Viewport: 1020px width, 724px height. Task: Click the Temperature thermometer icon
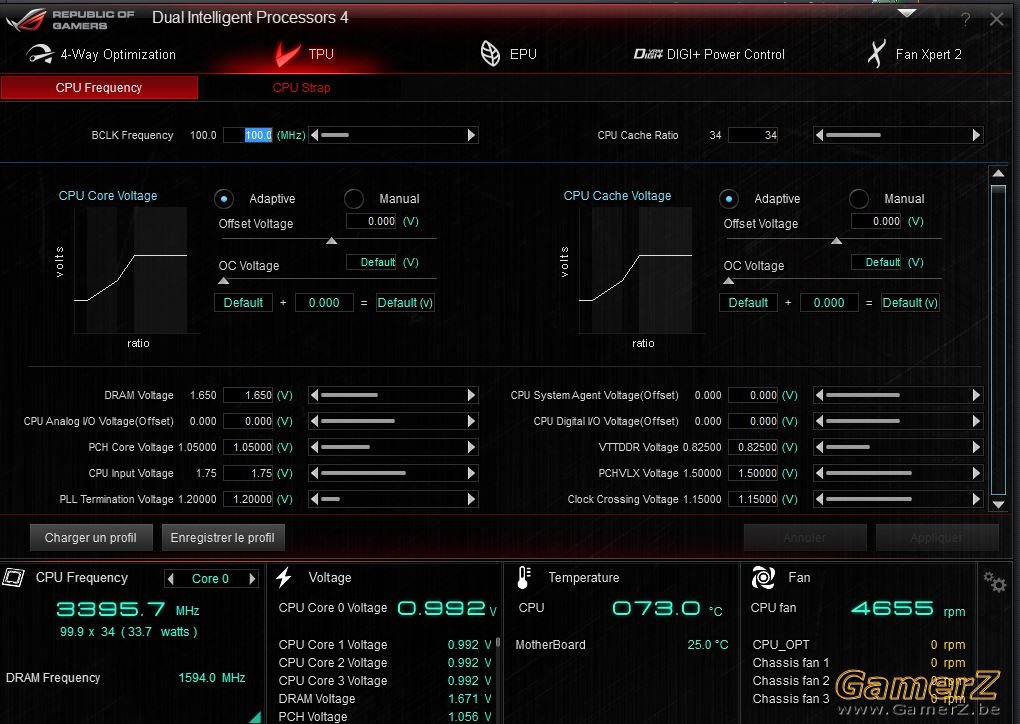coord(524,578)
